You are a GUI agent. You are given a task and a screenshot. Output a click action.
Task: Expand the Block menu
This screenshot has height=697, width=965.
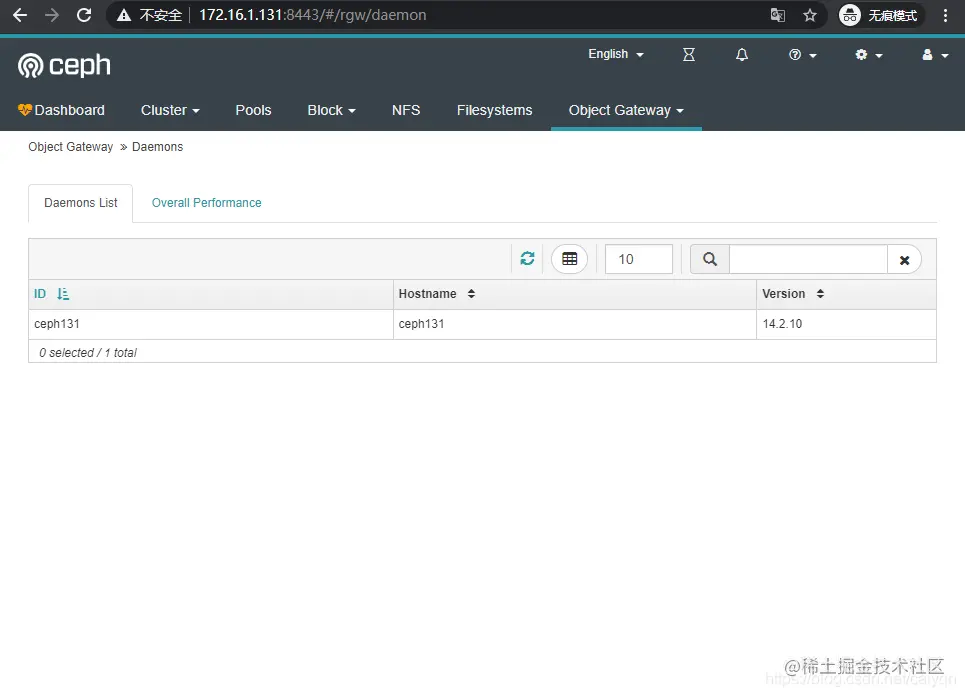[332, 110]
